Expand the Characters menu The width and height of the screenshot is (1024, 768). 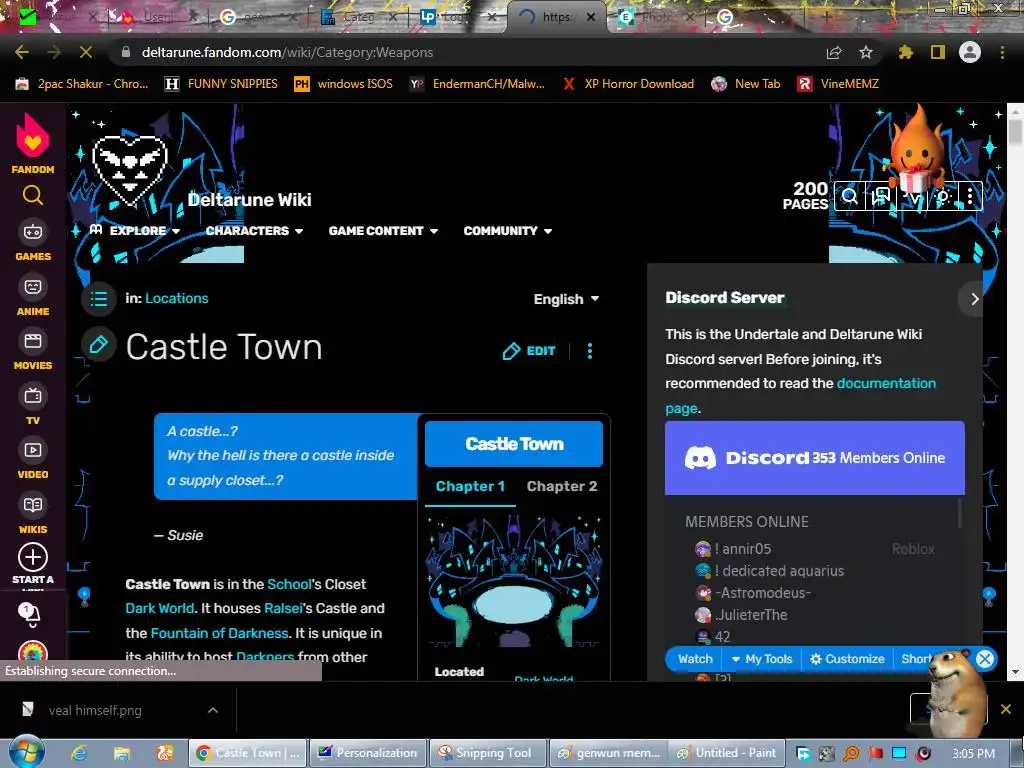(254, 231)
